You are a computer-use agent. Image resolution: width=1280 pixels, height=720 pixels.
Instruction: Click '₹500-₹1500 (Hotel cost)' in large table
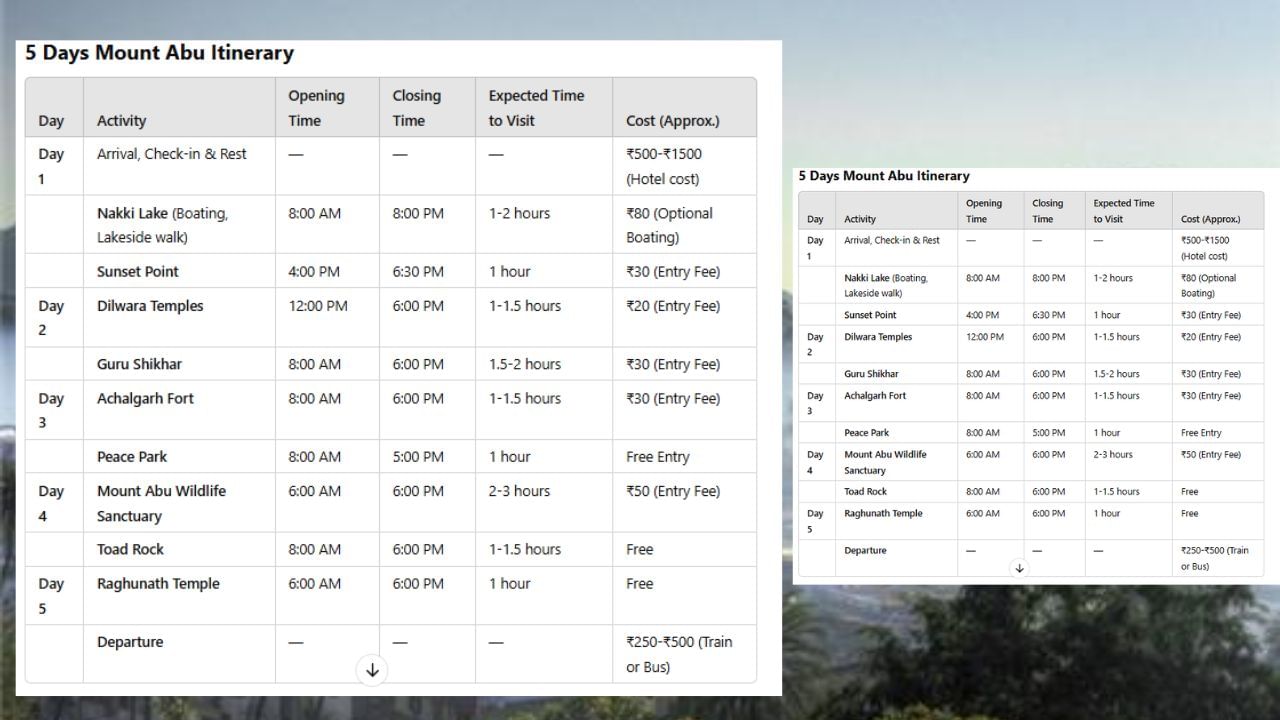pos(664,166)
